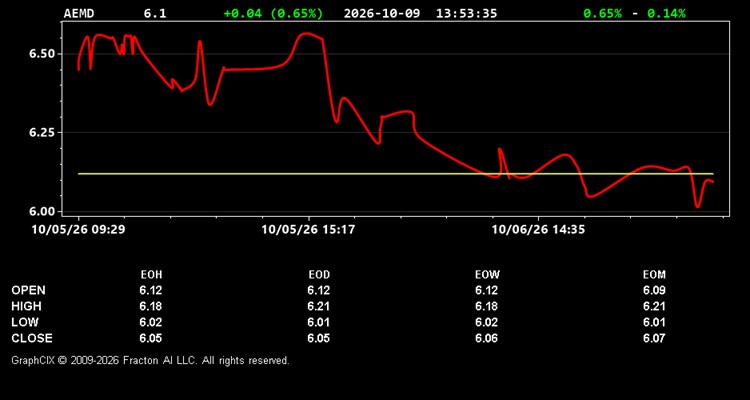Click the 6.25 y-axis label
The image size is (750, 400).
tap(43, 133)
